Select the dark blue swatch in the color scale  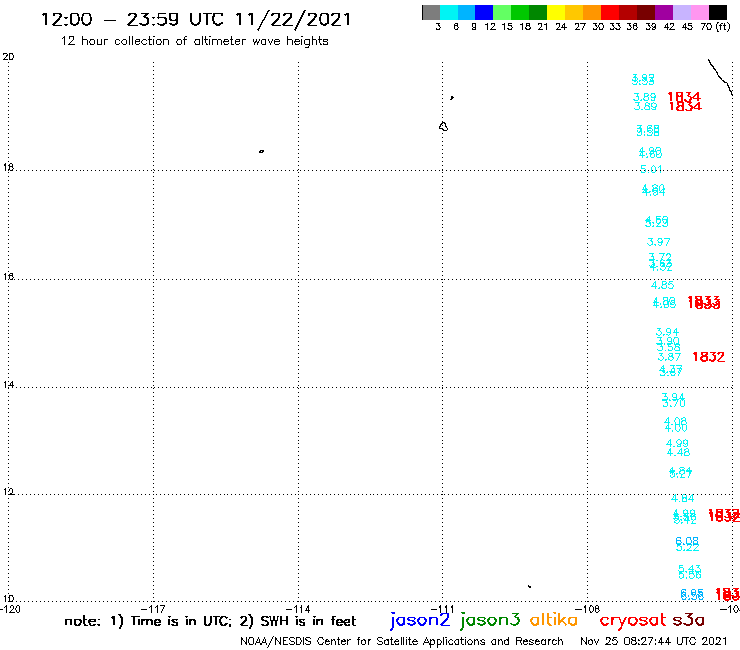[x=484, y=12]
